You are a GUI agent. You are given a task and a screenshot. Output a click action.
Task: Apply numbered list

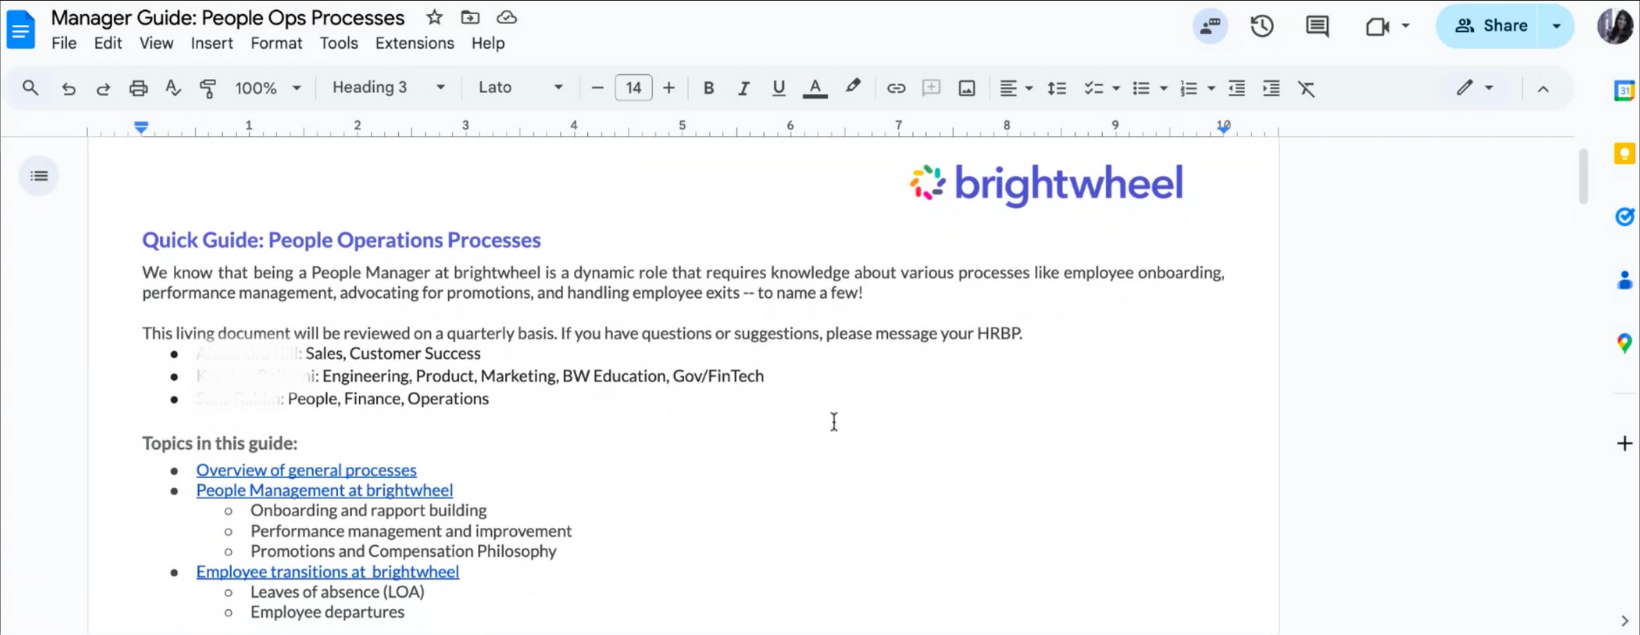pyautogui.click(x=1188, y=88)
